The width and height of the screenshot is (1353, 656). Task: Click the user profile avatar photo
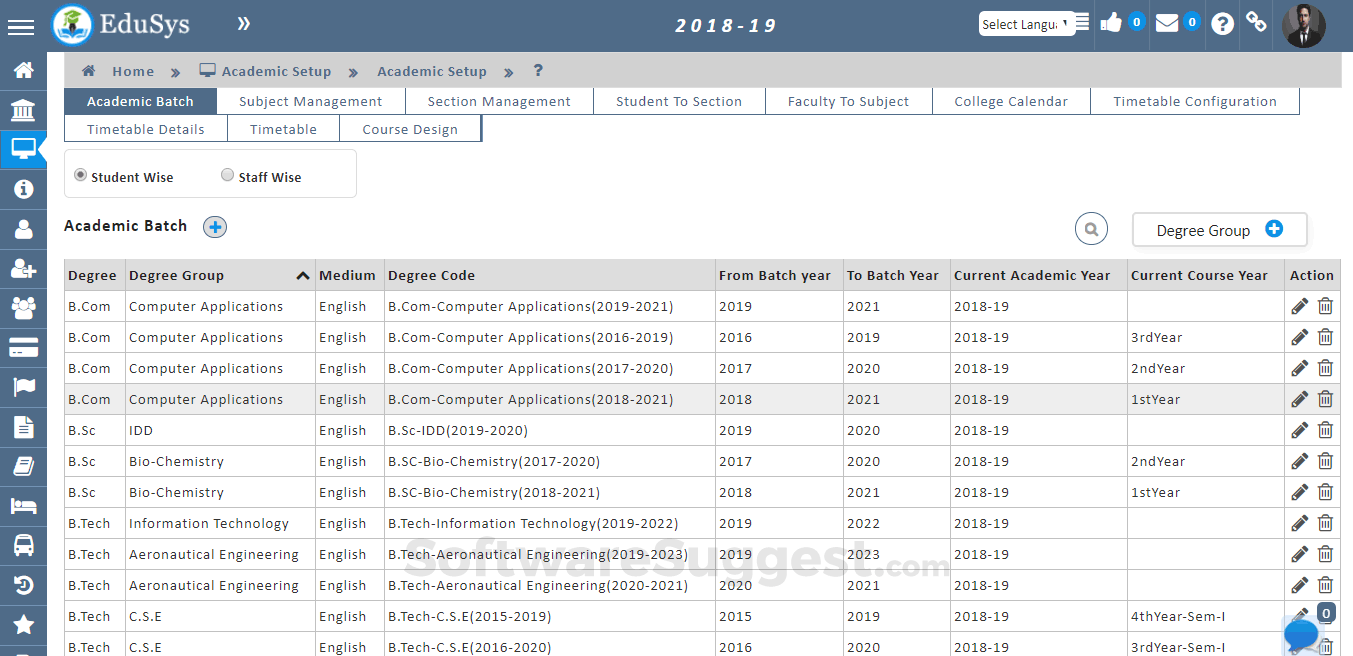coord(1303,25)
